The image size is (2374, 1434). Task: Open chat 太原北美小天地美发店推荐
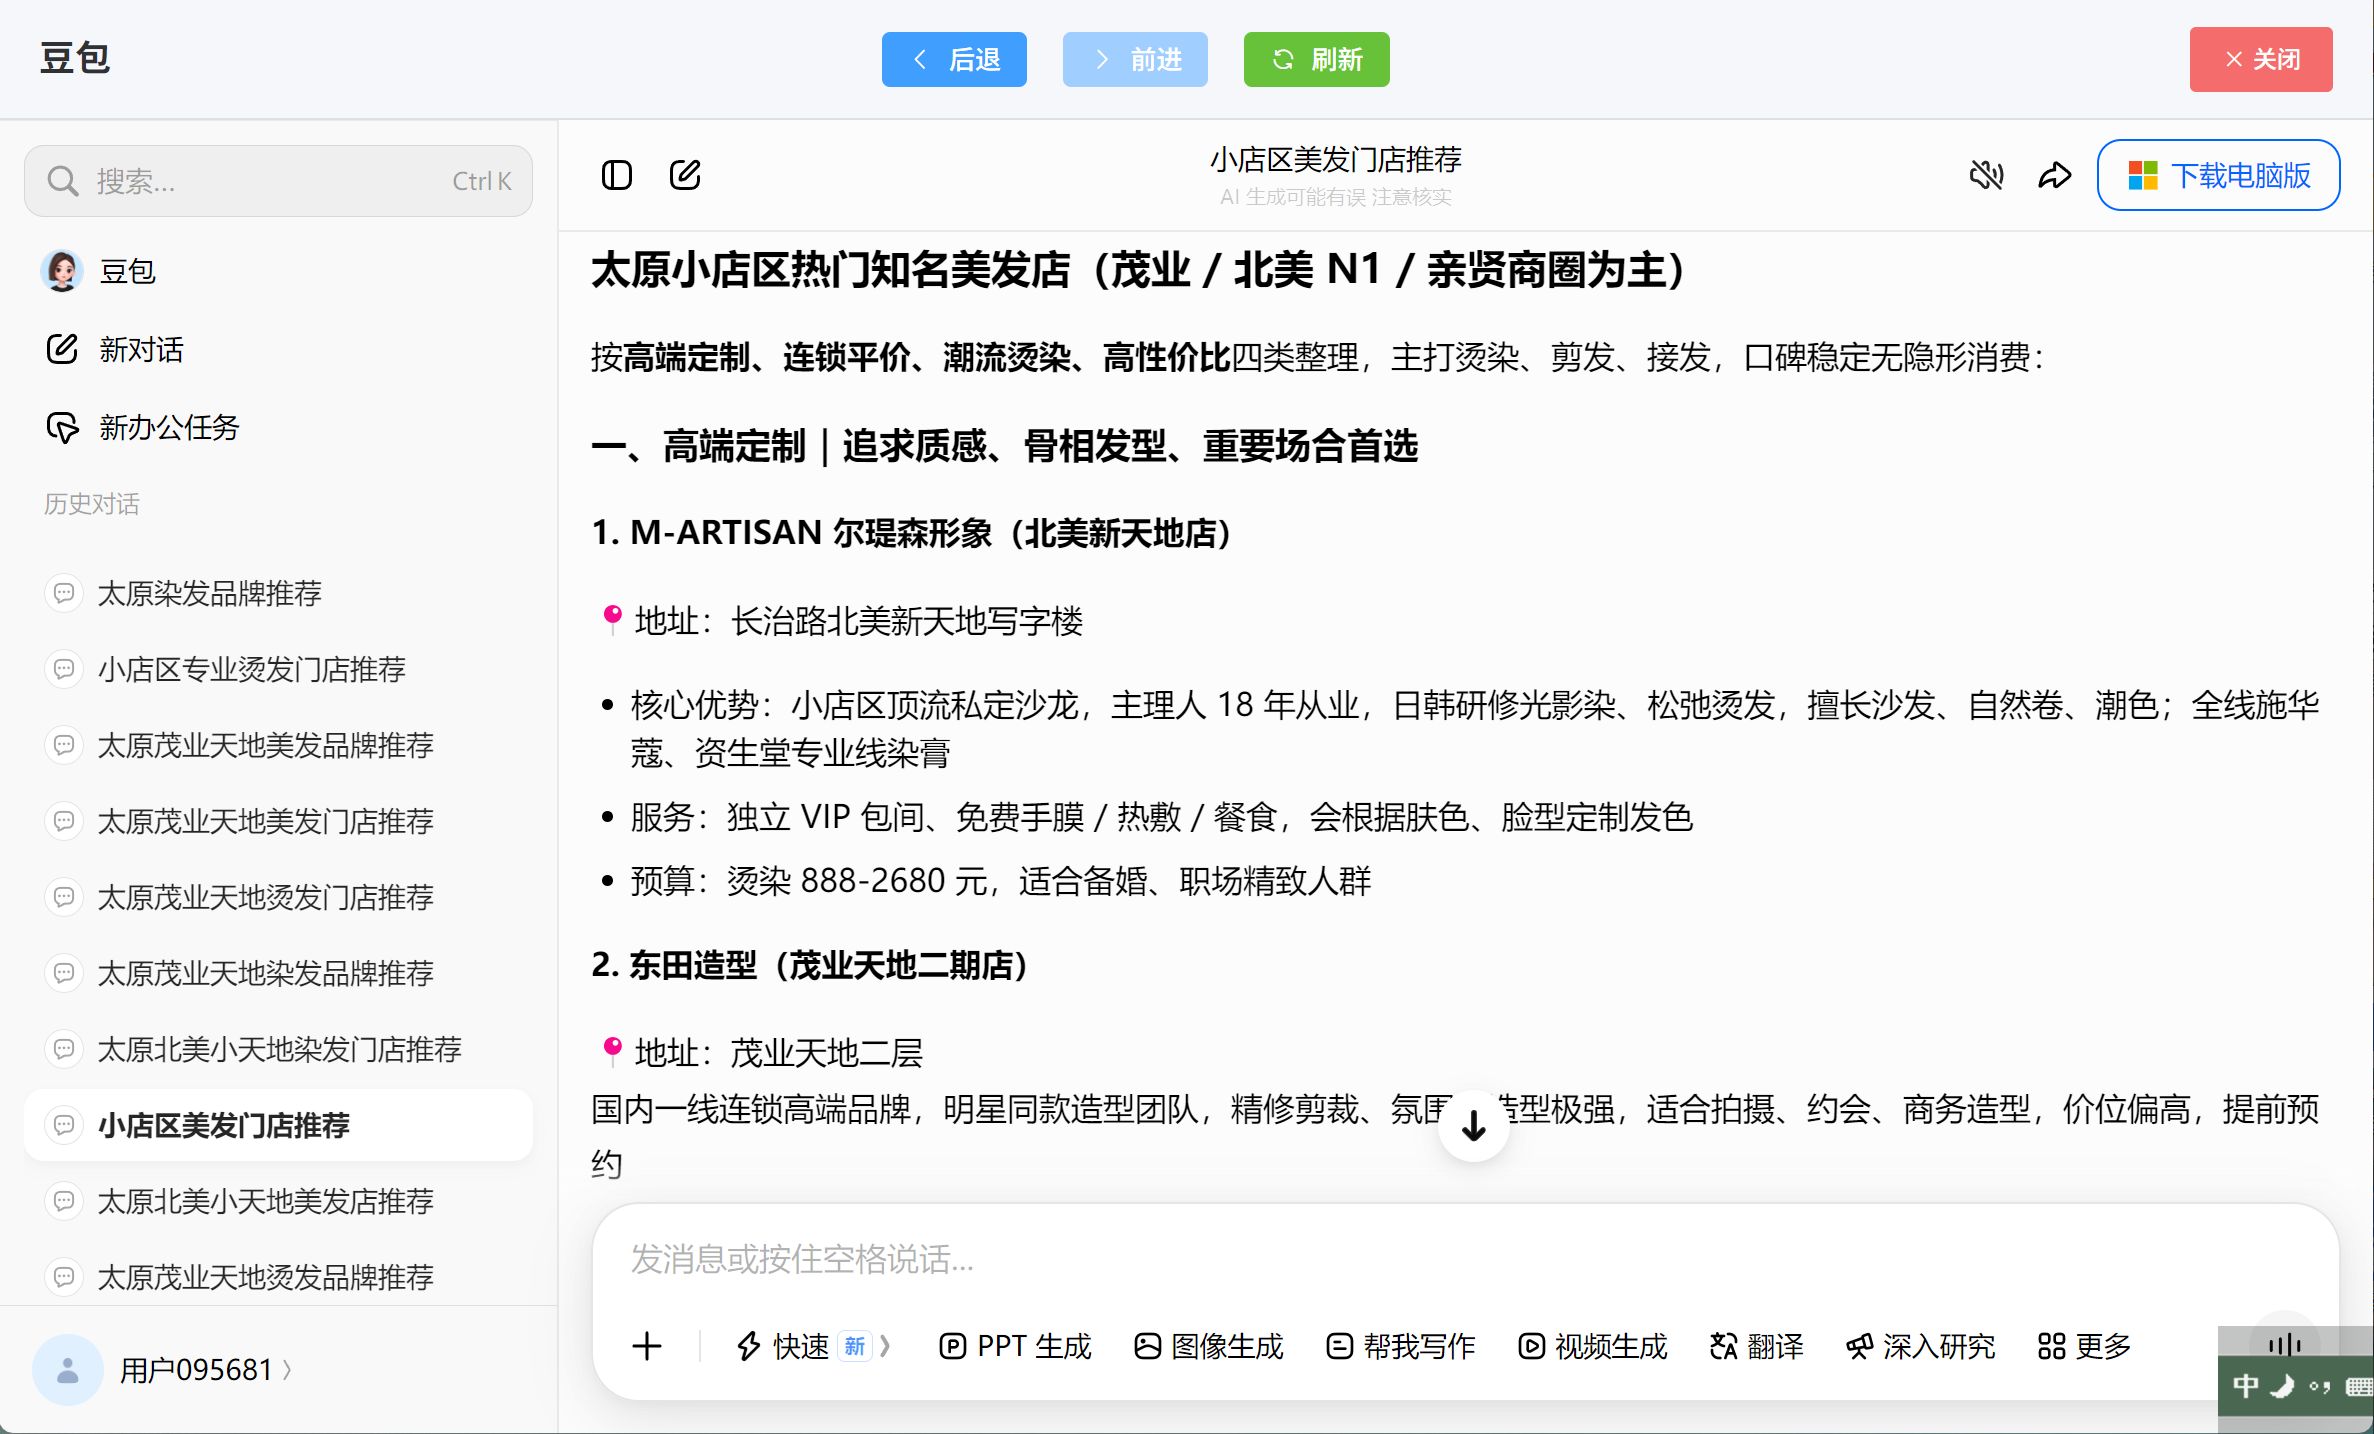click(278, 1201)
